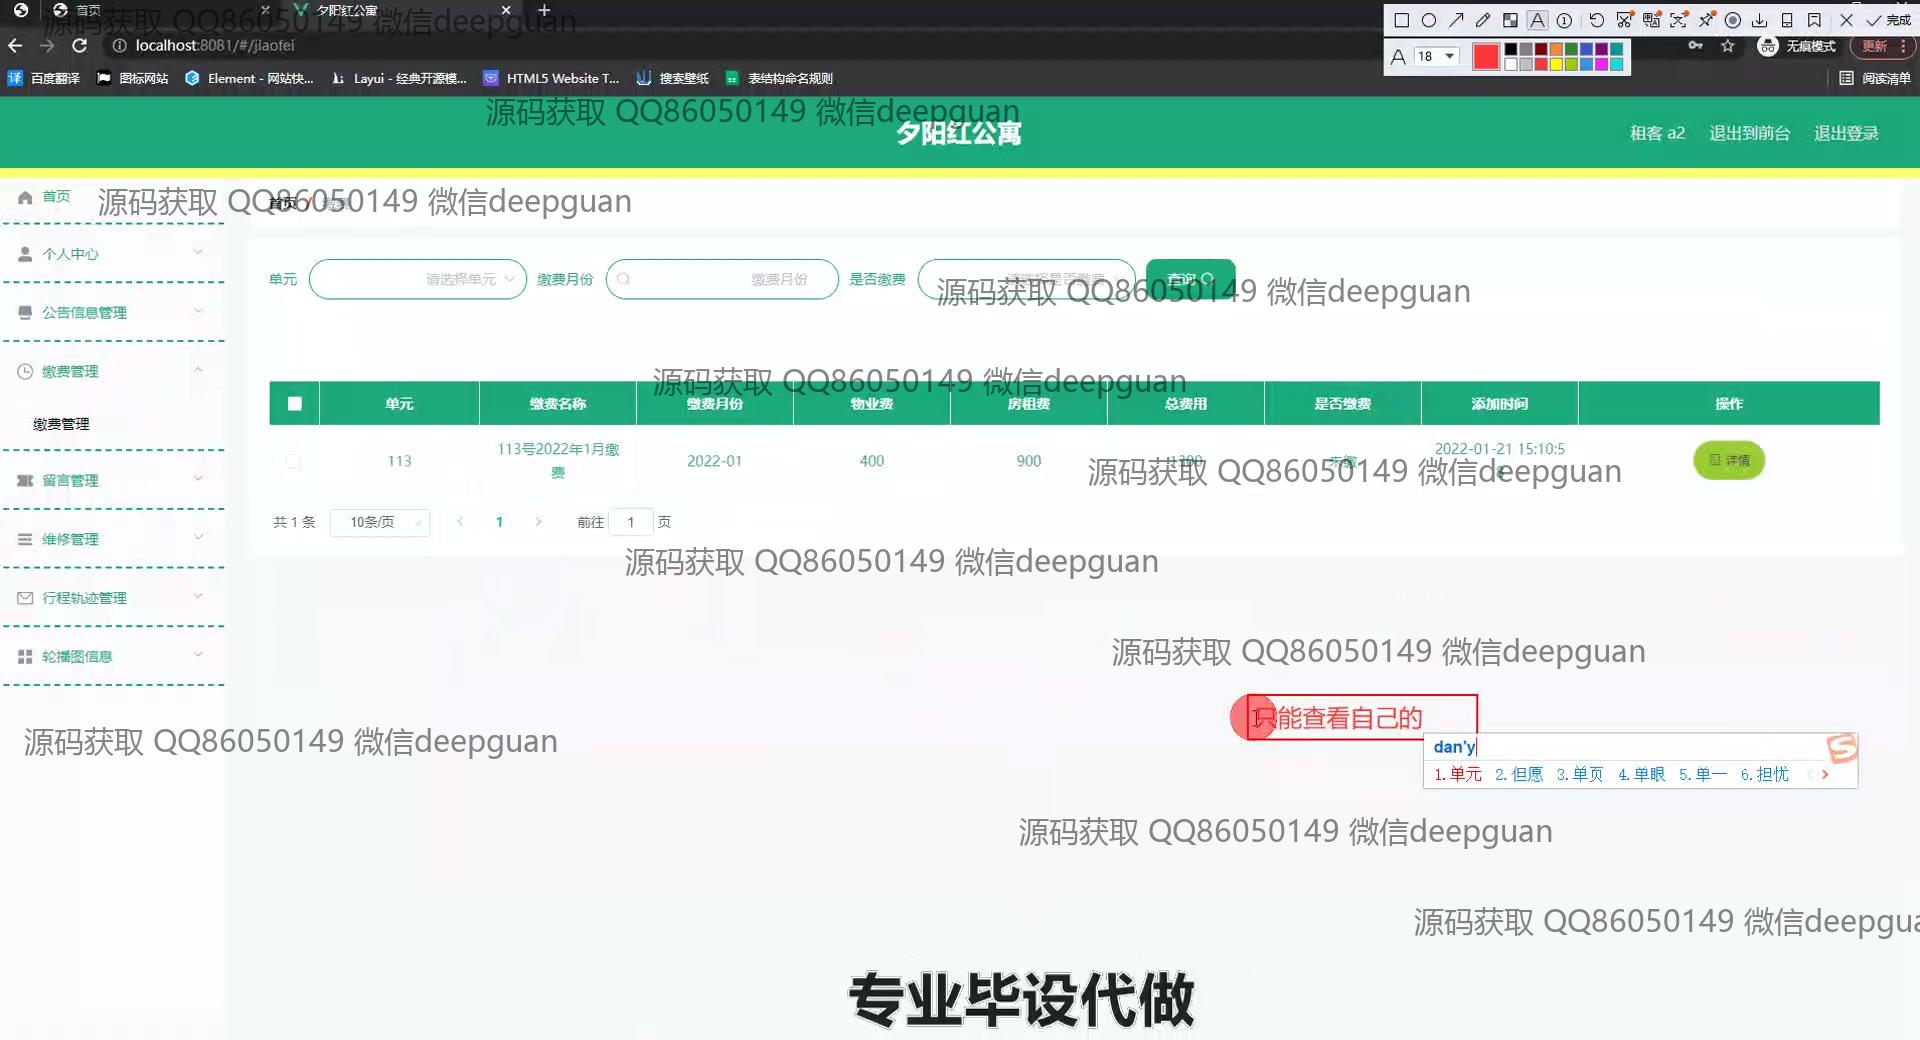
Task: Select the mosaic blur tool
Action: [1510, 20]
